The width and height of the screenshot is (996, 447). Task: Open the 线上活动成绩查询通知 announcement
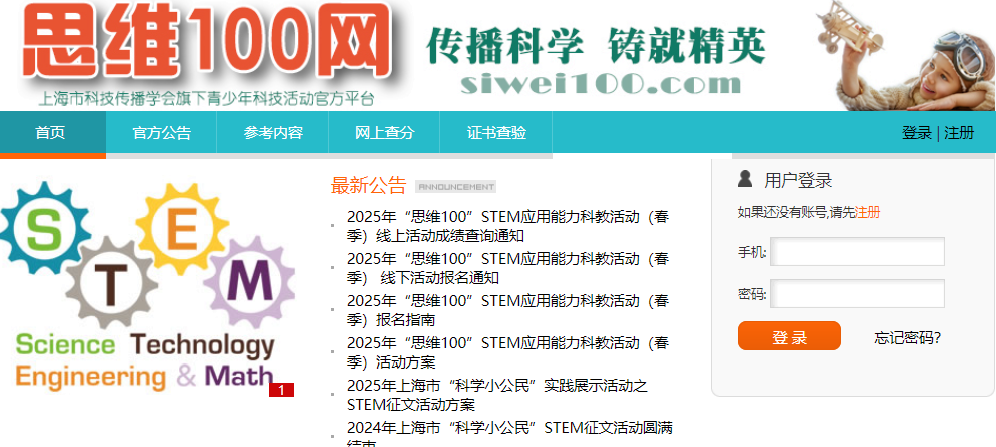click(508, 226)
